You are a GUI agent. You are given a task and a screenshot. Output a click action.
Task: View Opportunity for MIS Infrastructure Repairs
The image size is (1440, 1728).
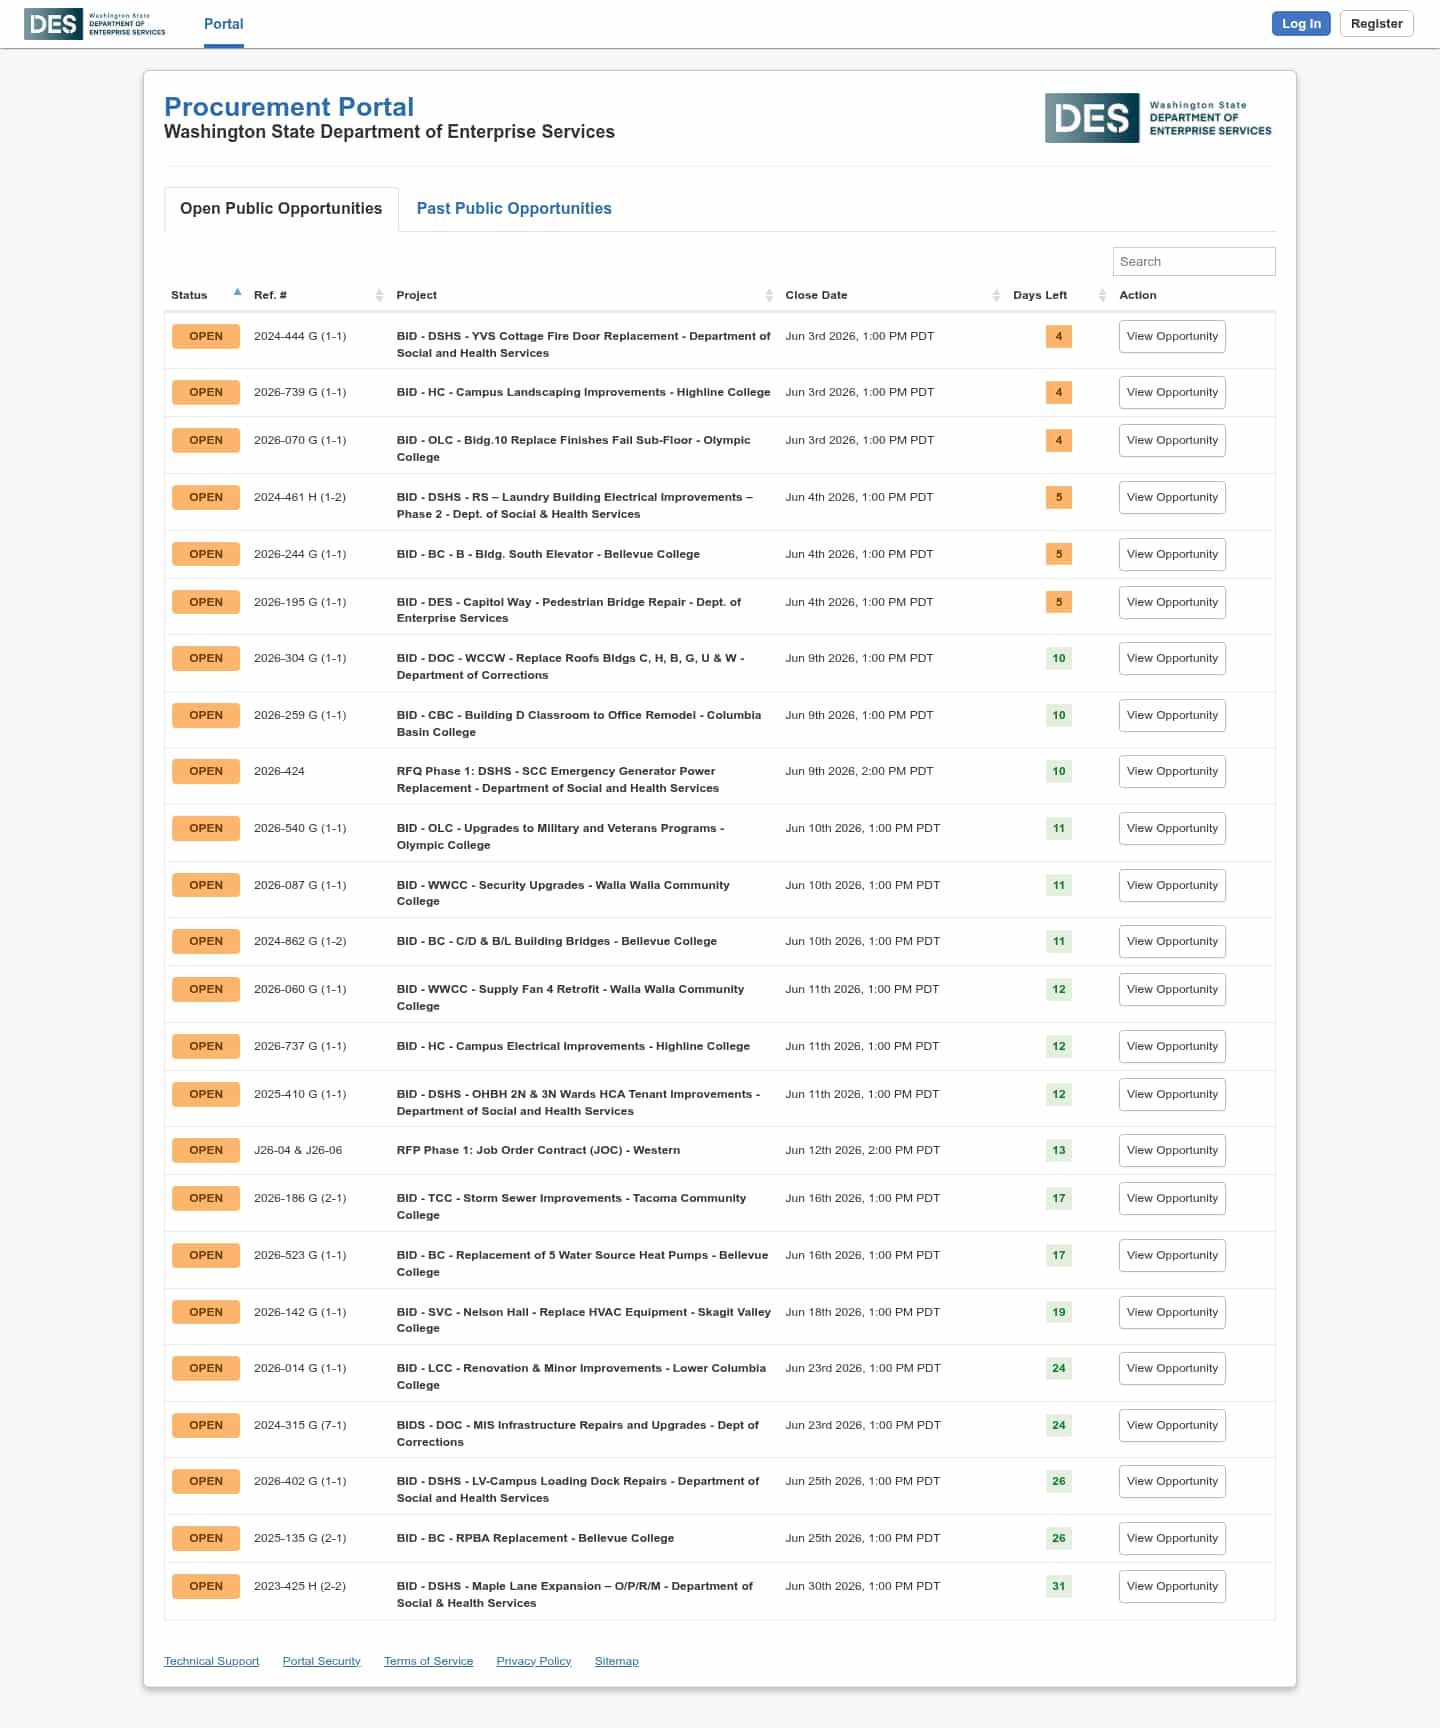1172,1425
